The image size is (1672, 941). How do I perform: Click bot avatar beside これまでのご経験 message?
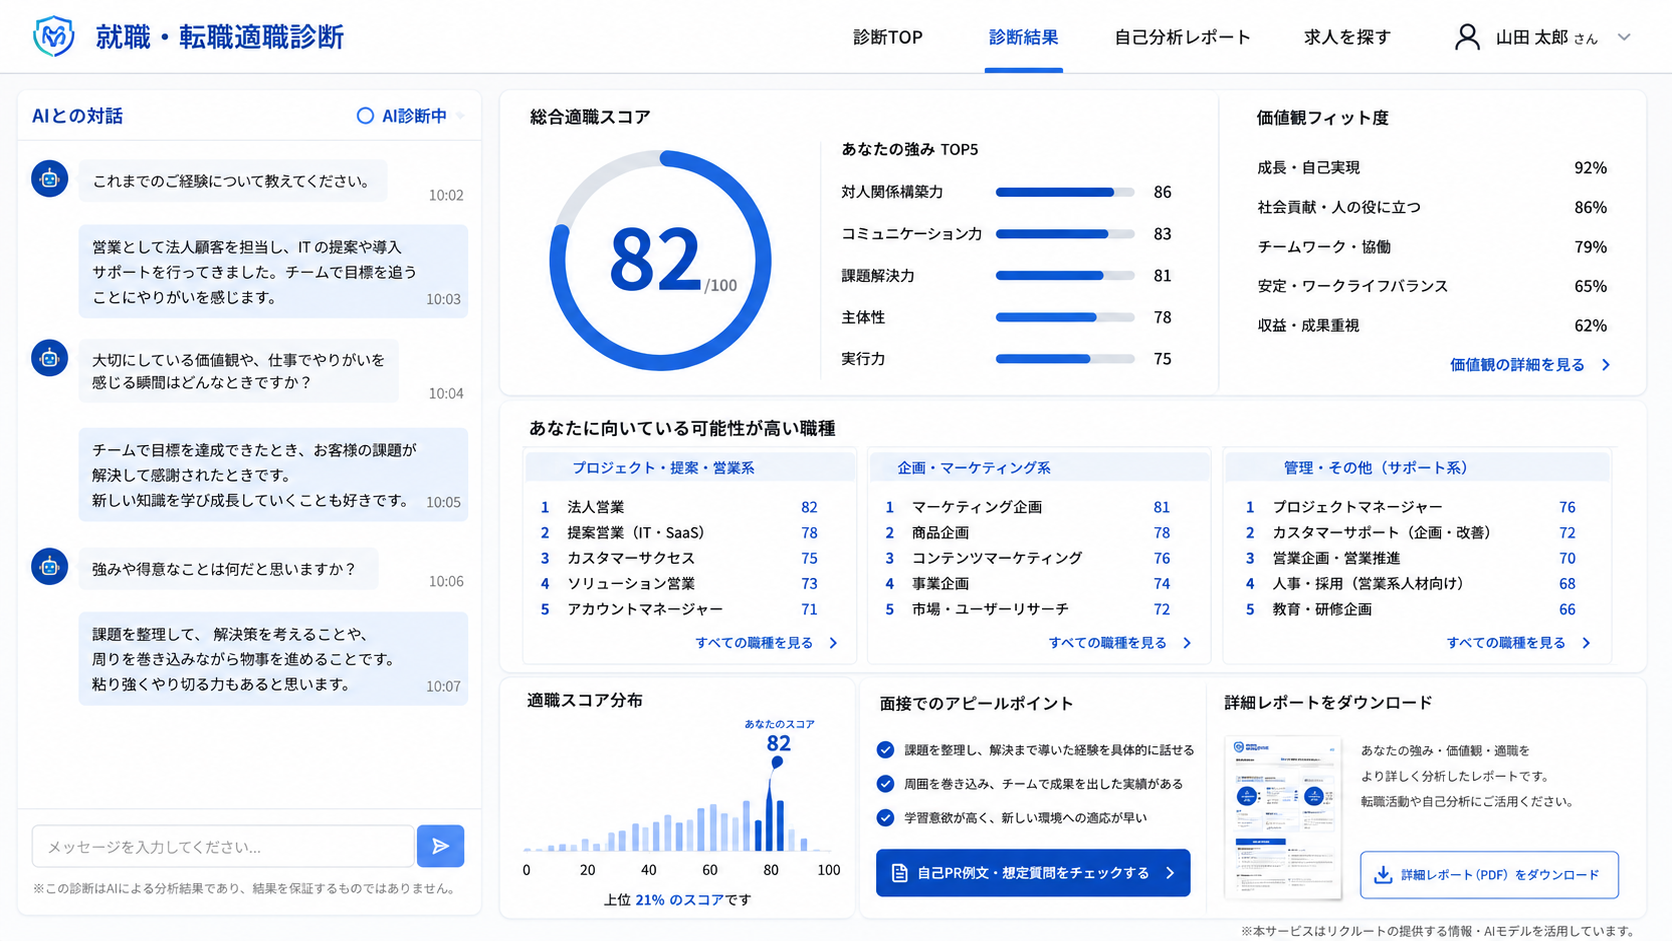pos(49,179)
